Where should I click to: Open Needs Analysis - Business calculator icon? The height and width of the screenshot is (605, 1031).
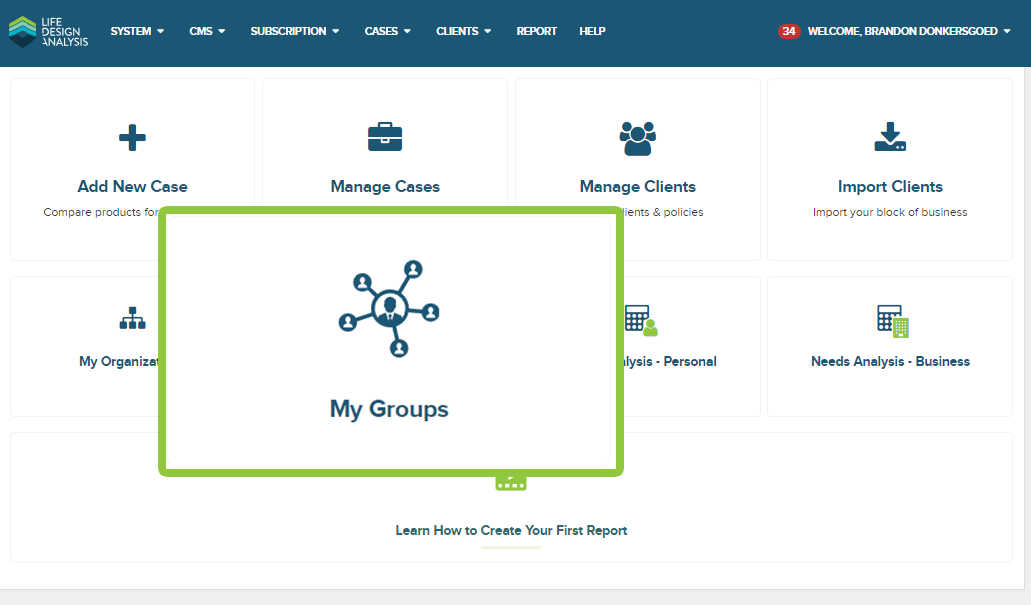890,321
